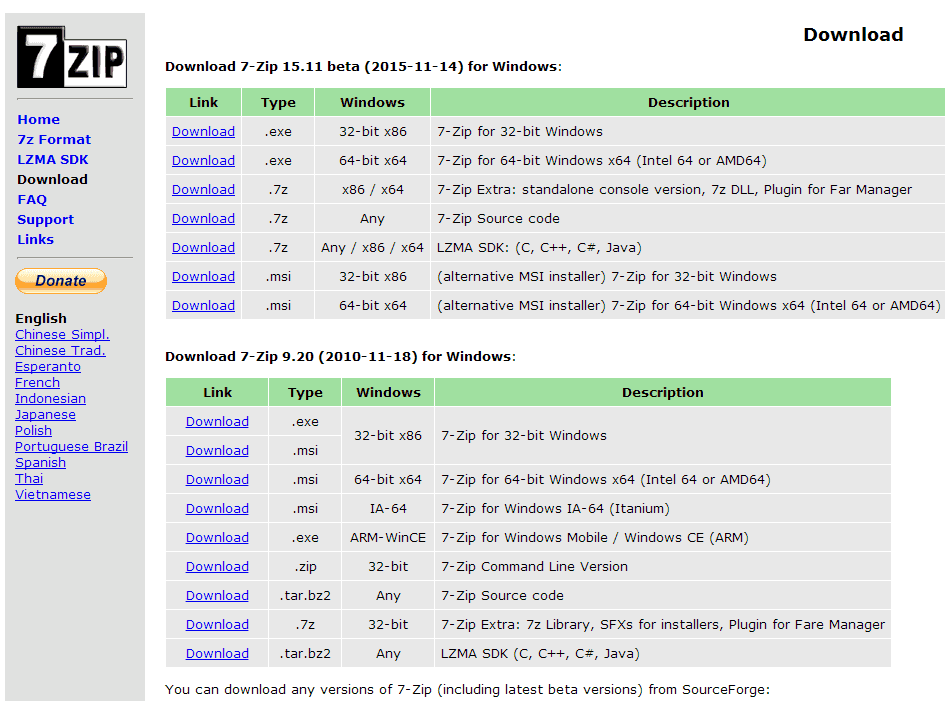The height and width of the screenshot is (701, 945).
Task: Download 9.20 LZMA SDK .tar.bz2
Action: pyautogui.click(x=218, y=653)
